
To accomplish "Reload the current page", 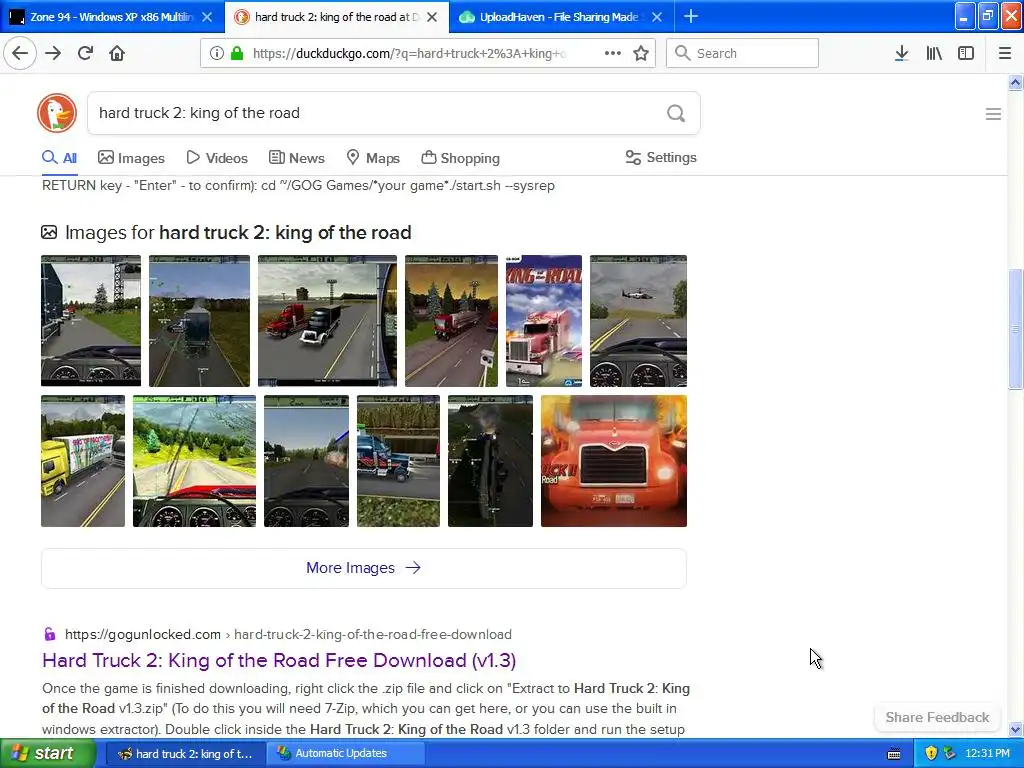I will [85, 53].
